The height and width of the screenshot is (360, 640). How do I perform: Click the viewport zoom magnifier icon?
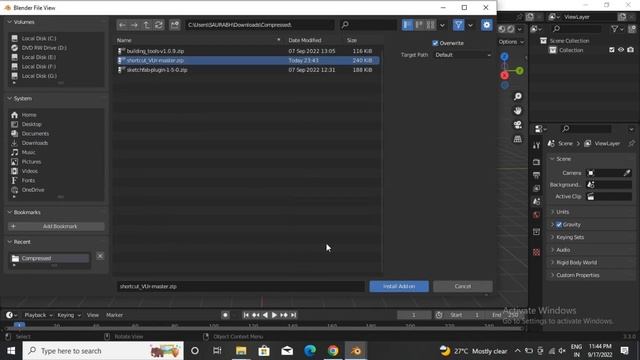518,96
